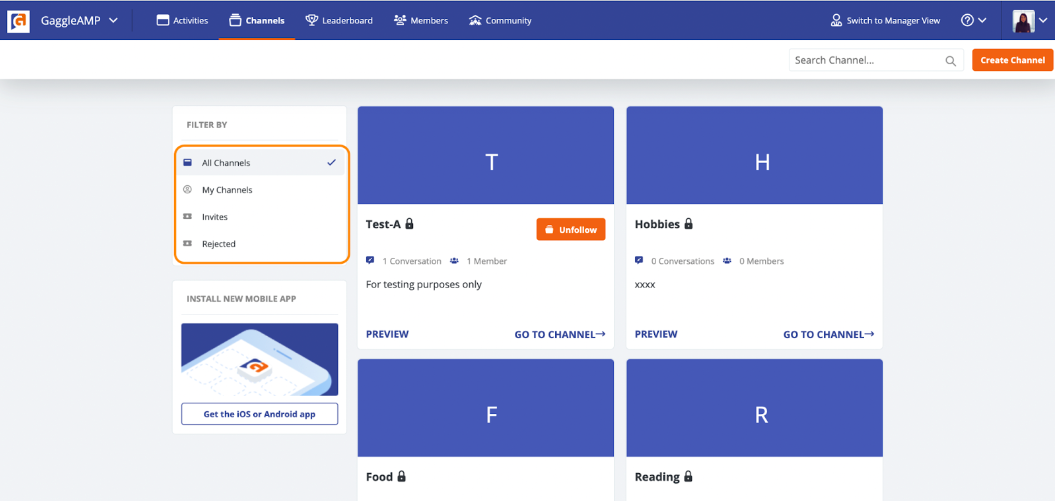Click the Leaderboard trophy icon
The image size is (1057, 504).
(311, 20)
